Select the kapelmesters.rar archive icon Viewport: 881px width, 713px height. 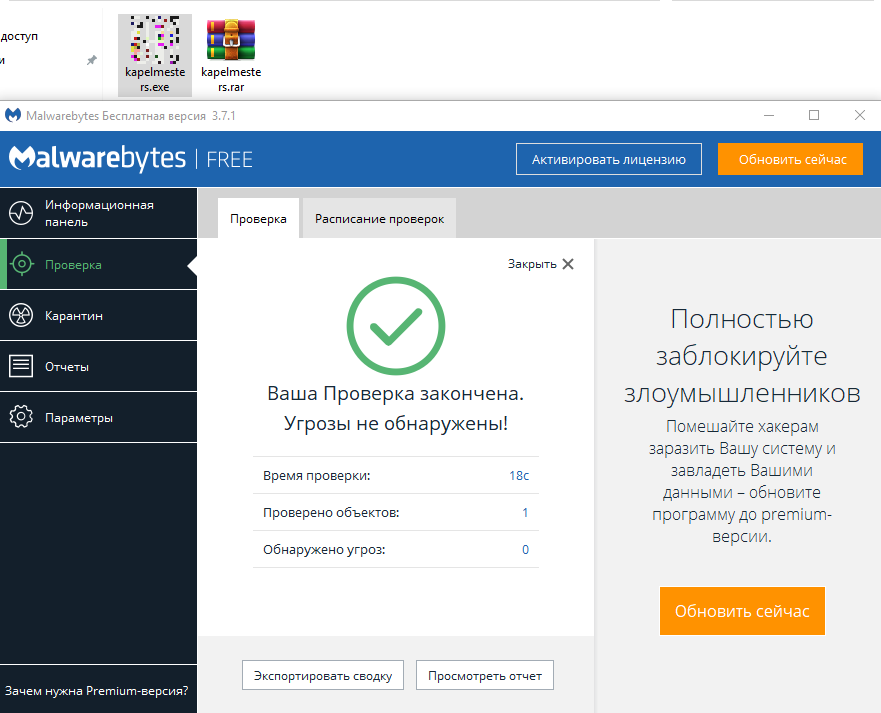click(x=231, y=39)
